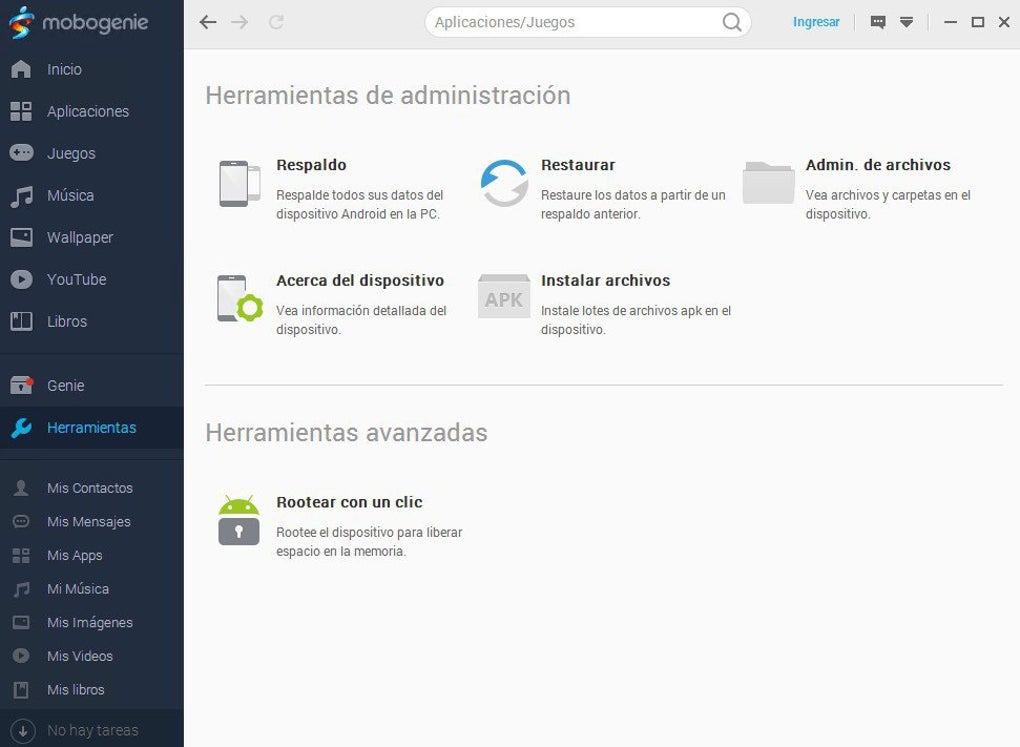The height and width of the screenshot is (747, 1020).
Task: Switch to Aplicaciones section
Action: 88,112
